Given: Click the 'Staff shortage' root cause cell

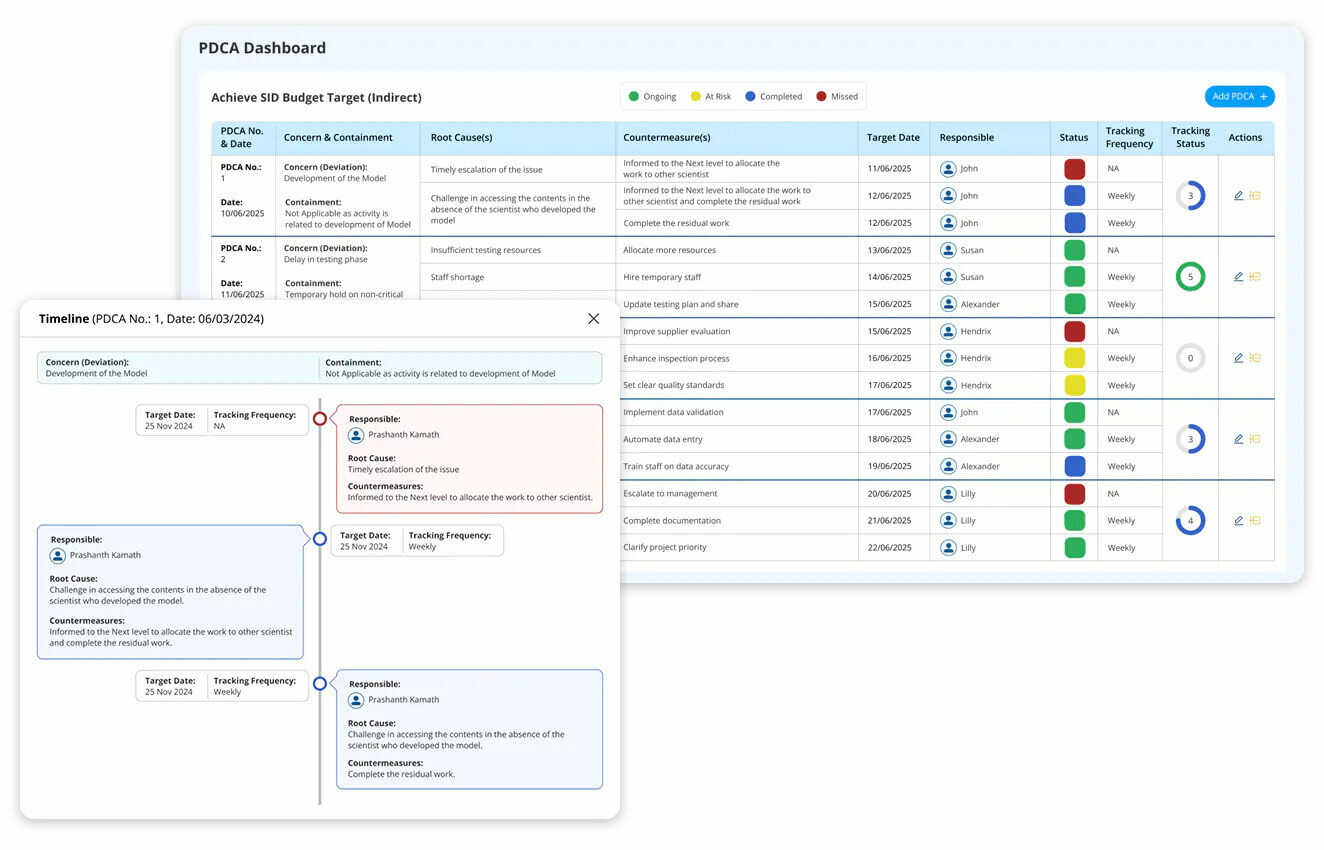Looking at the screenshot, I should tap(518, 277).
